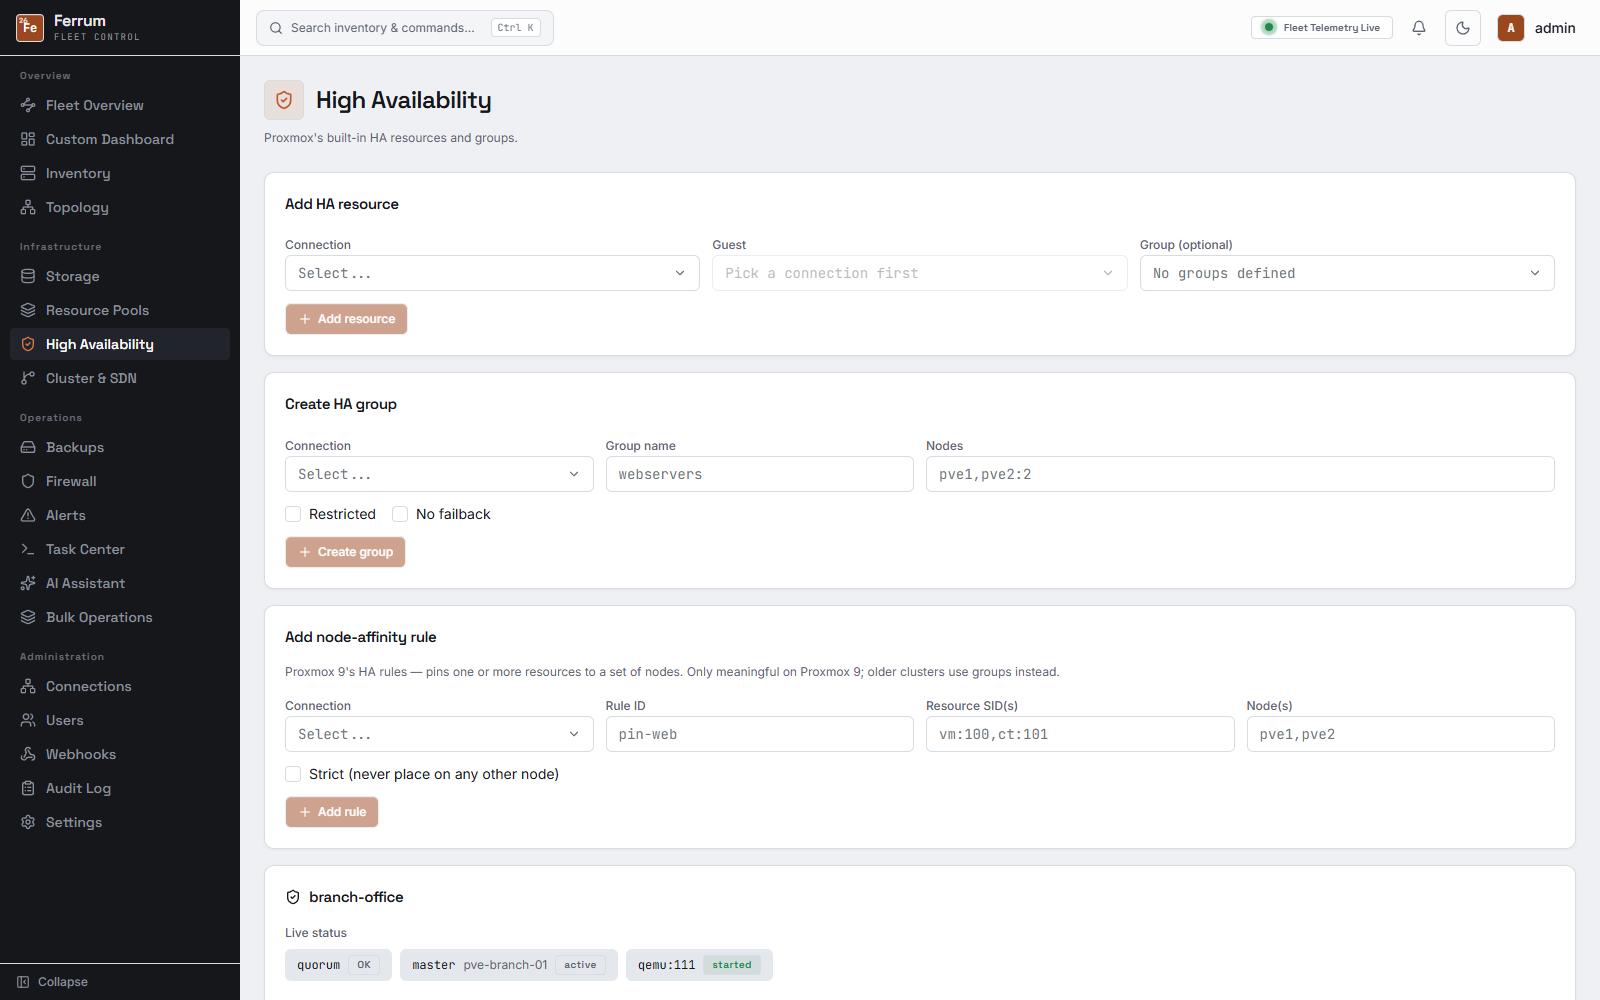This screenshot has height=1000, width=1600.
Task: Click the admin avatar icon
Action: 1511,28
